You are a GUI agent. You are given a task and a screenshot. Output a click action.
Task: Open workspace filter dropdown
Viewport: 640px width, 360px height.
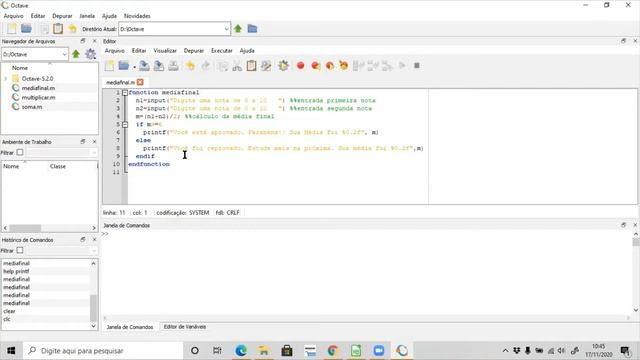coord(93,152)
